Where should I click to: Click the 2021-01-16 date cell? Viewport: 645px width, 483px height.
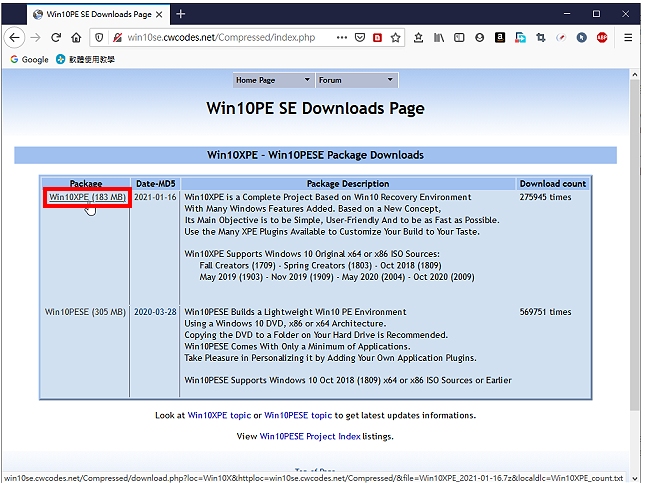point(155,197)
